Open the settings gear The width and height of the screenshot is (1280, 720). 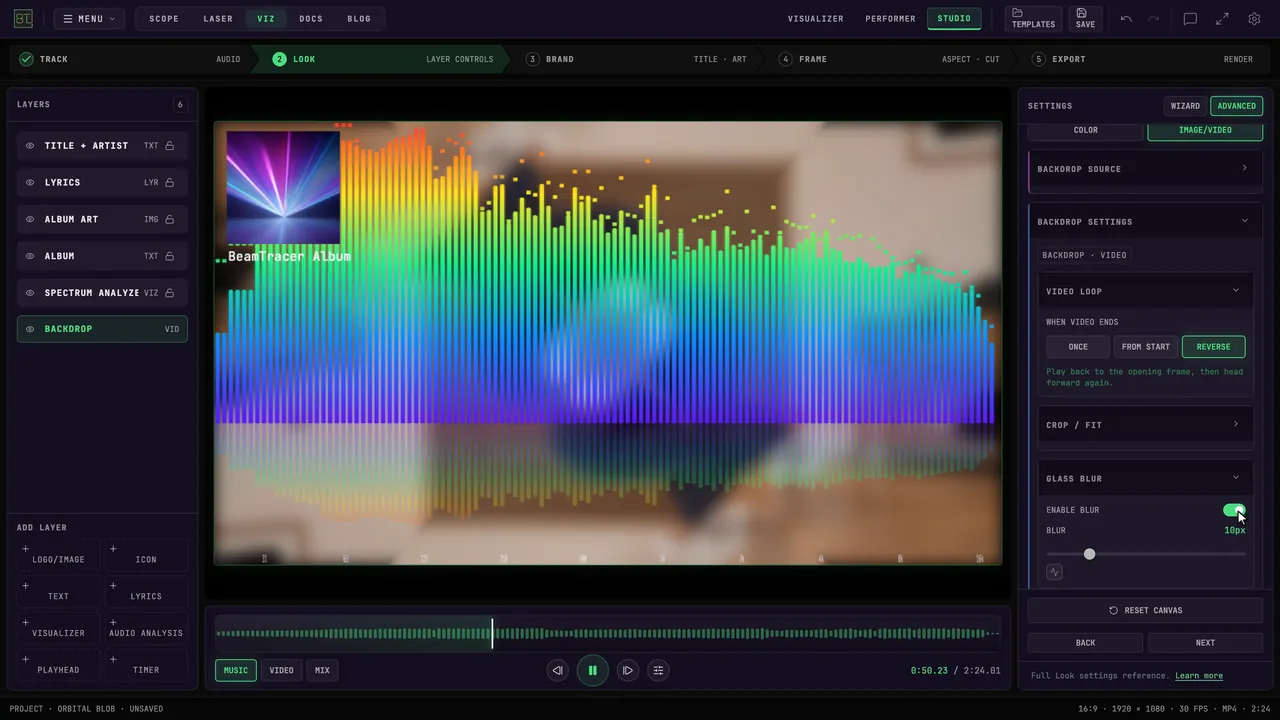[x=1254, y=19]
